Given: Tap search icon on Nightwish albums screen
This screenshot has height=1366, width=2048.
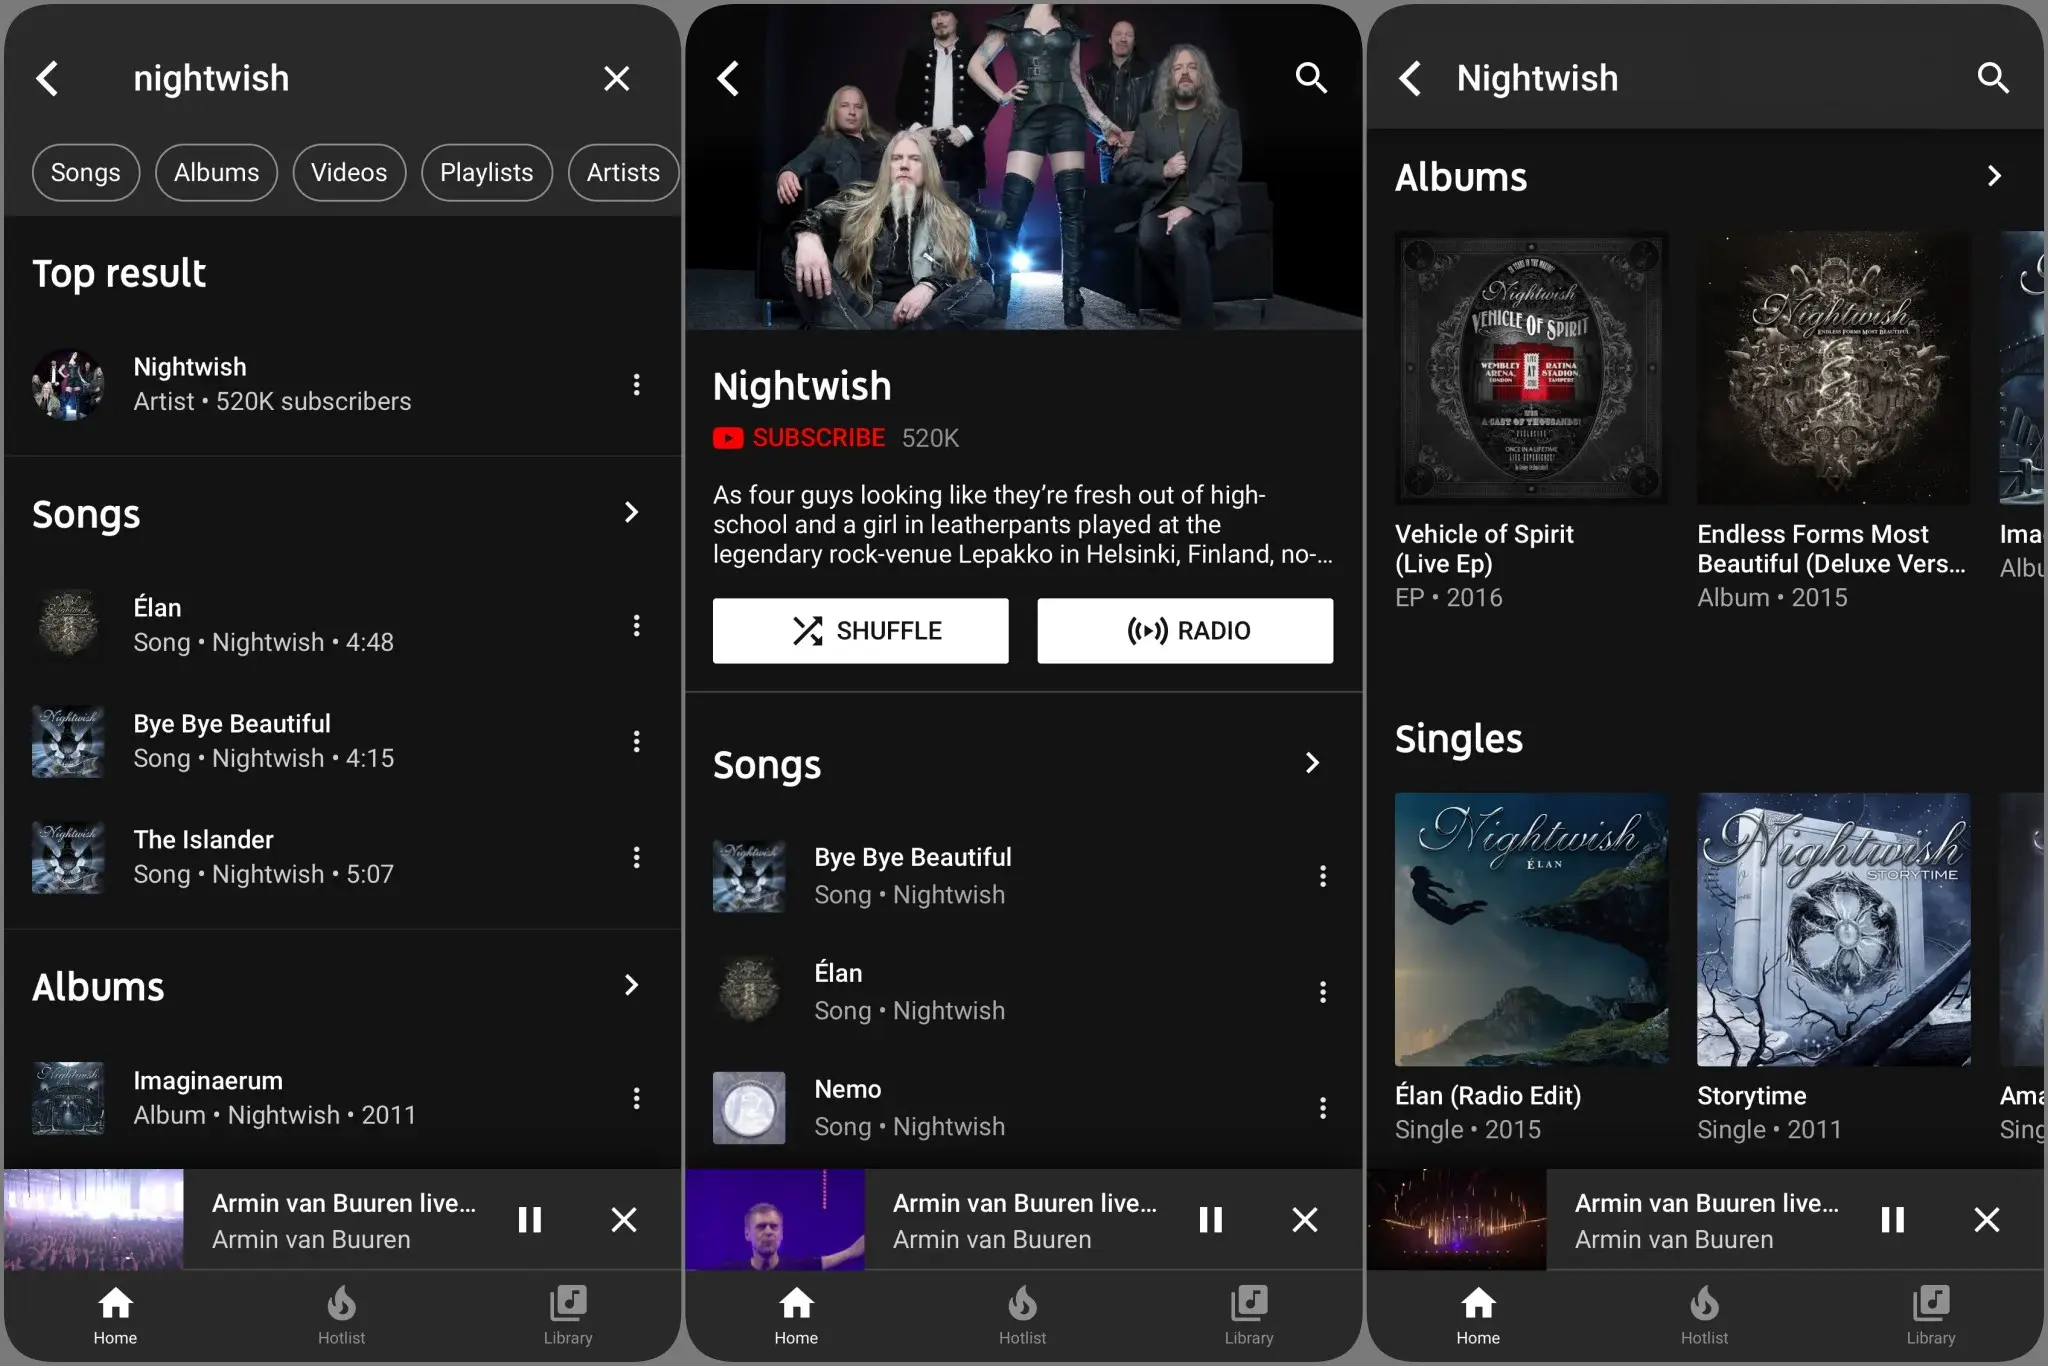Looking at the screenshot, I should 1993,78.
